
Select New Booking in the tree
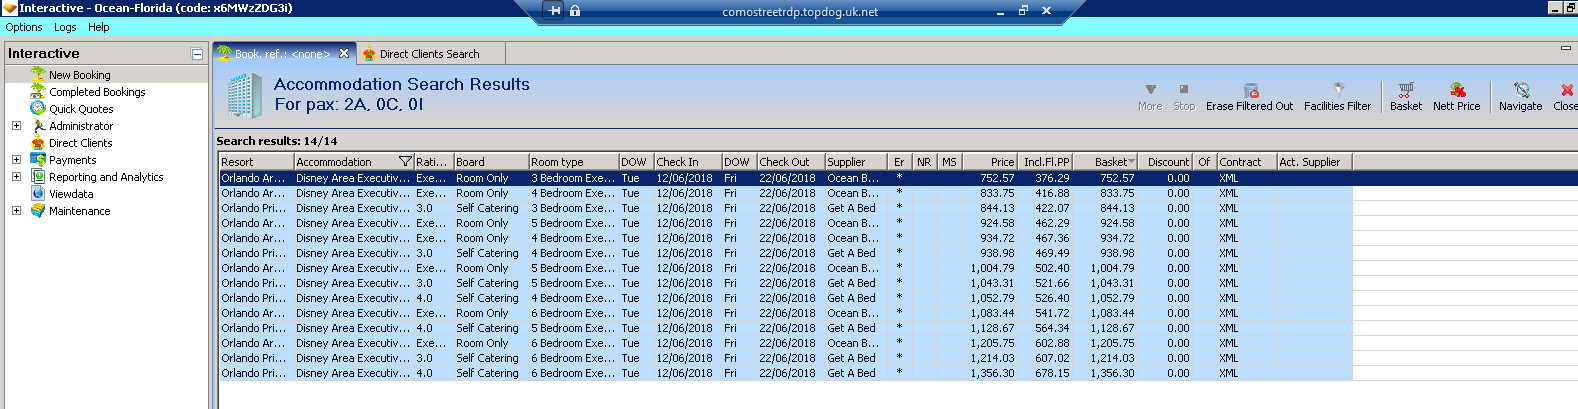tap(80, 74)
